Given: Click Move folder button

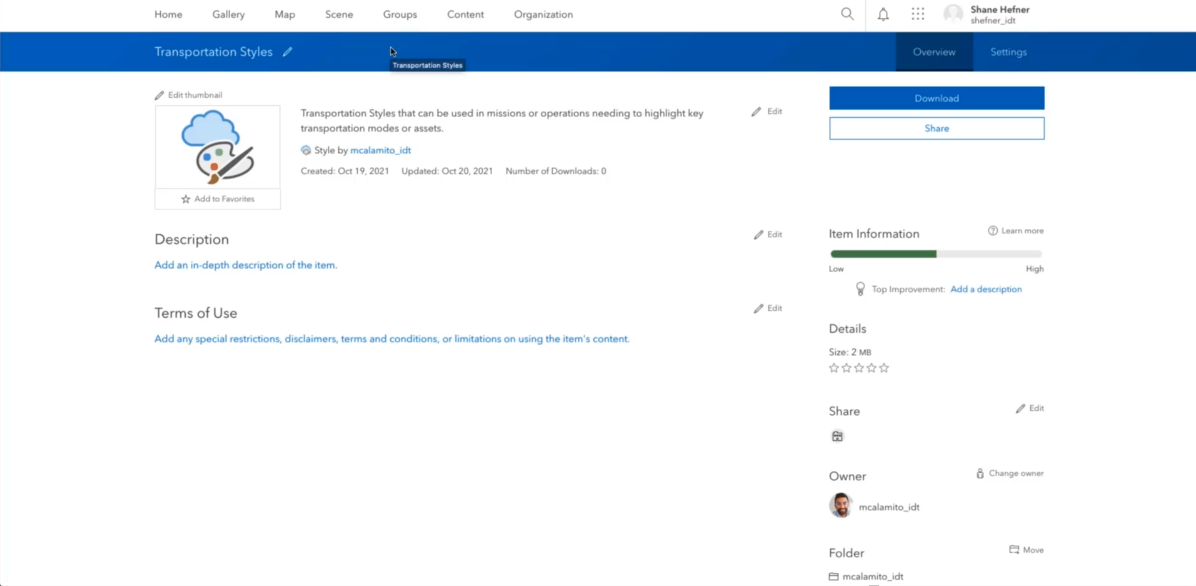Looking at the screenshot, I should coord(1026,549).
